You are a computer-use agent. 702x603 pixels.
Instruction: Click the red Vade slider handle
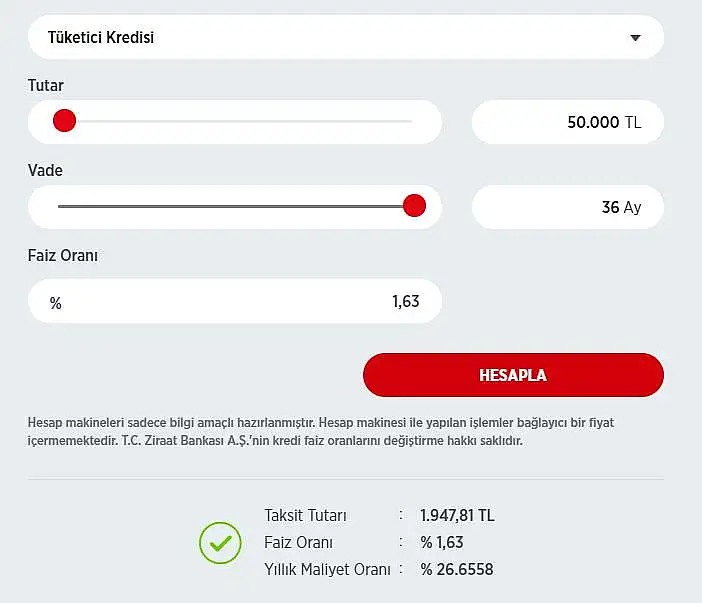pos(414,206)
